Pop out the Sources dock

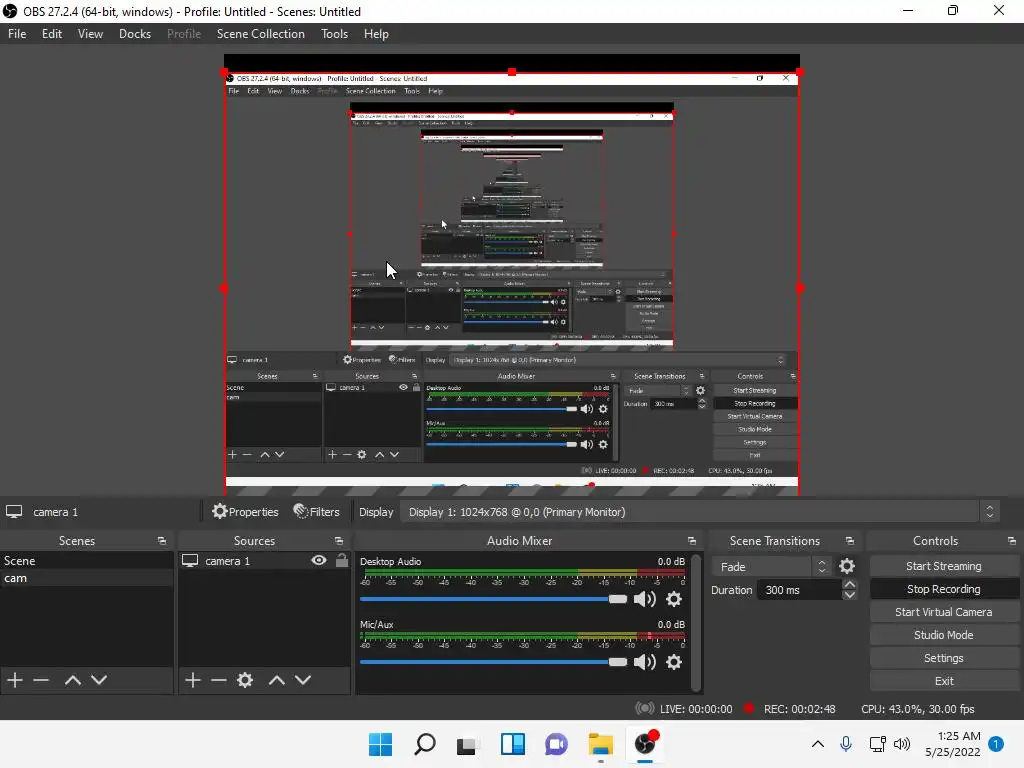pyautogui.click(x=338, y=541)
